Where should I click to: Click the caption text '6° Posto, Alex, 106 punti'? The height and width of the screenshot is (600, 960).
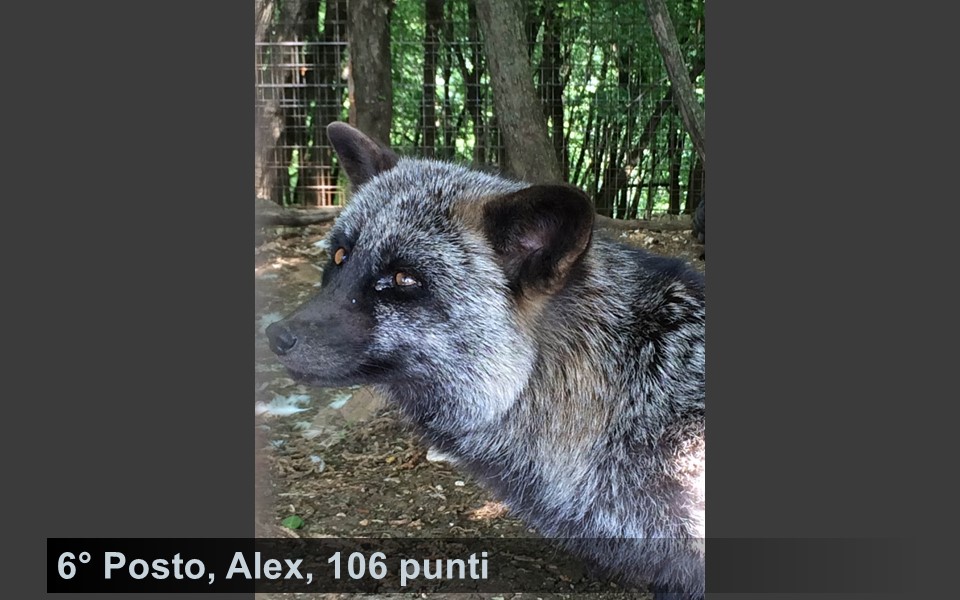[x=273, y=566]
